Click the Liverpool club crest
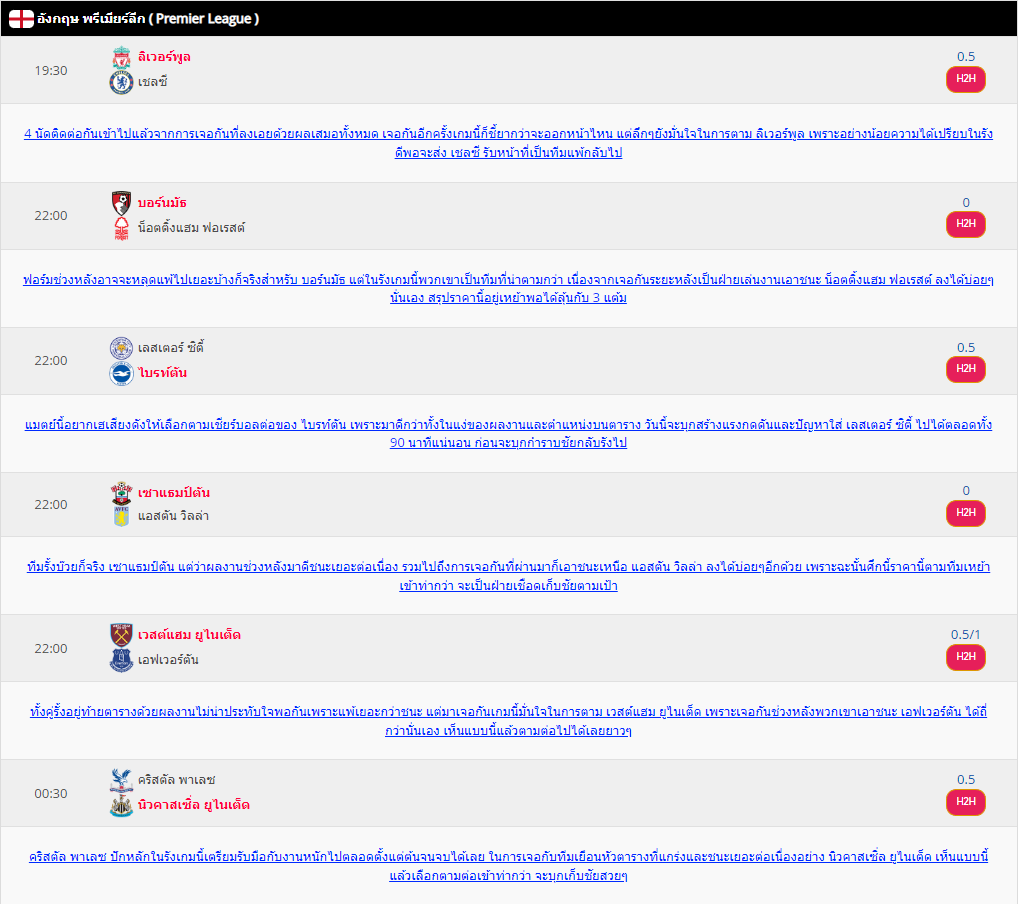Viewport: 1018px width, 904px height. click(121, 58)
